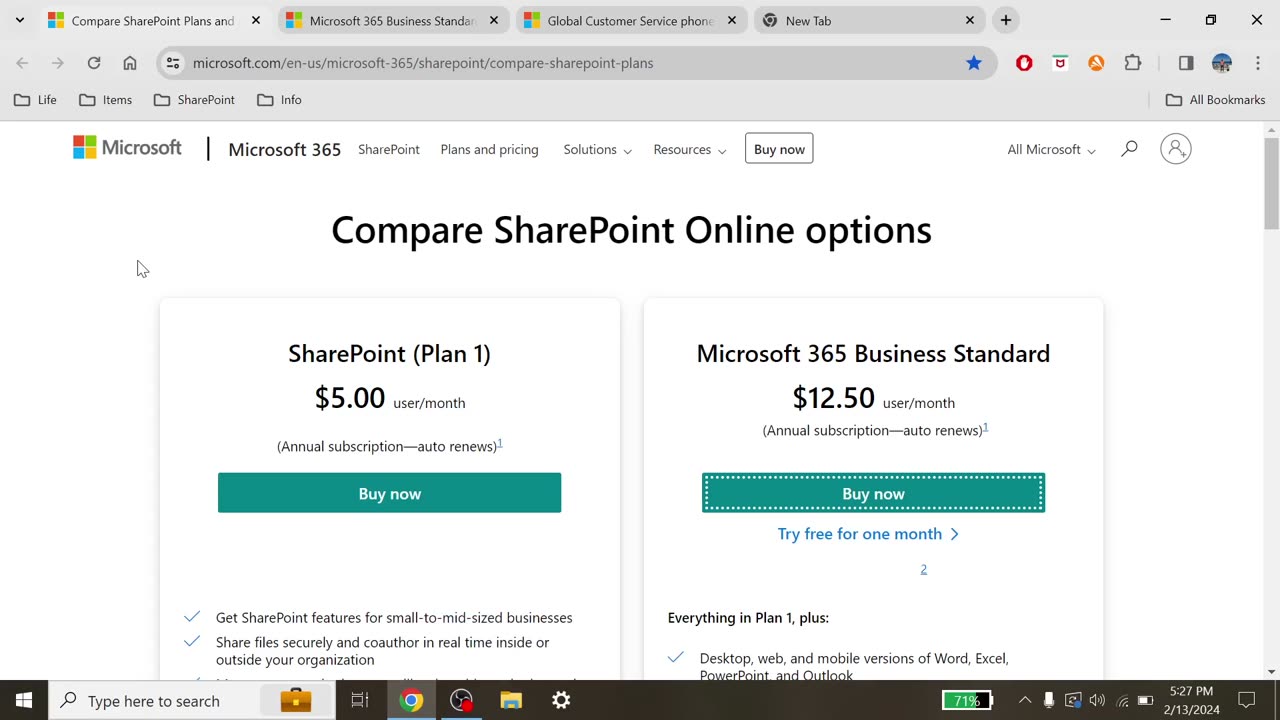Open the Microsoft account sign-in icon

[x=1175, y=149]
